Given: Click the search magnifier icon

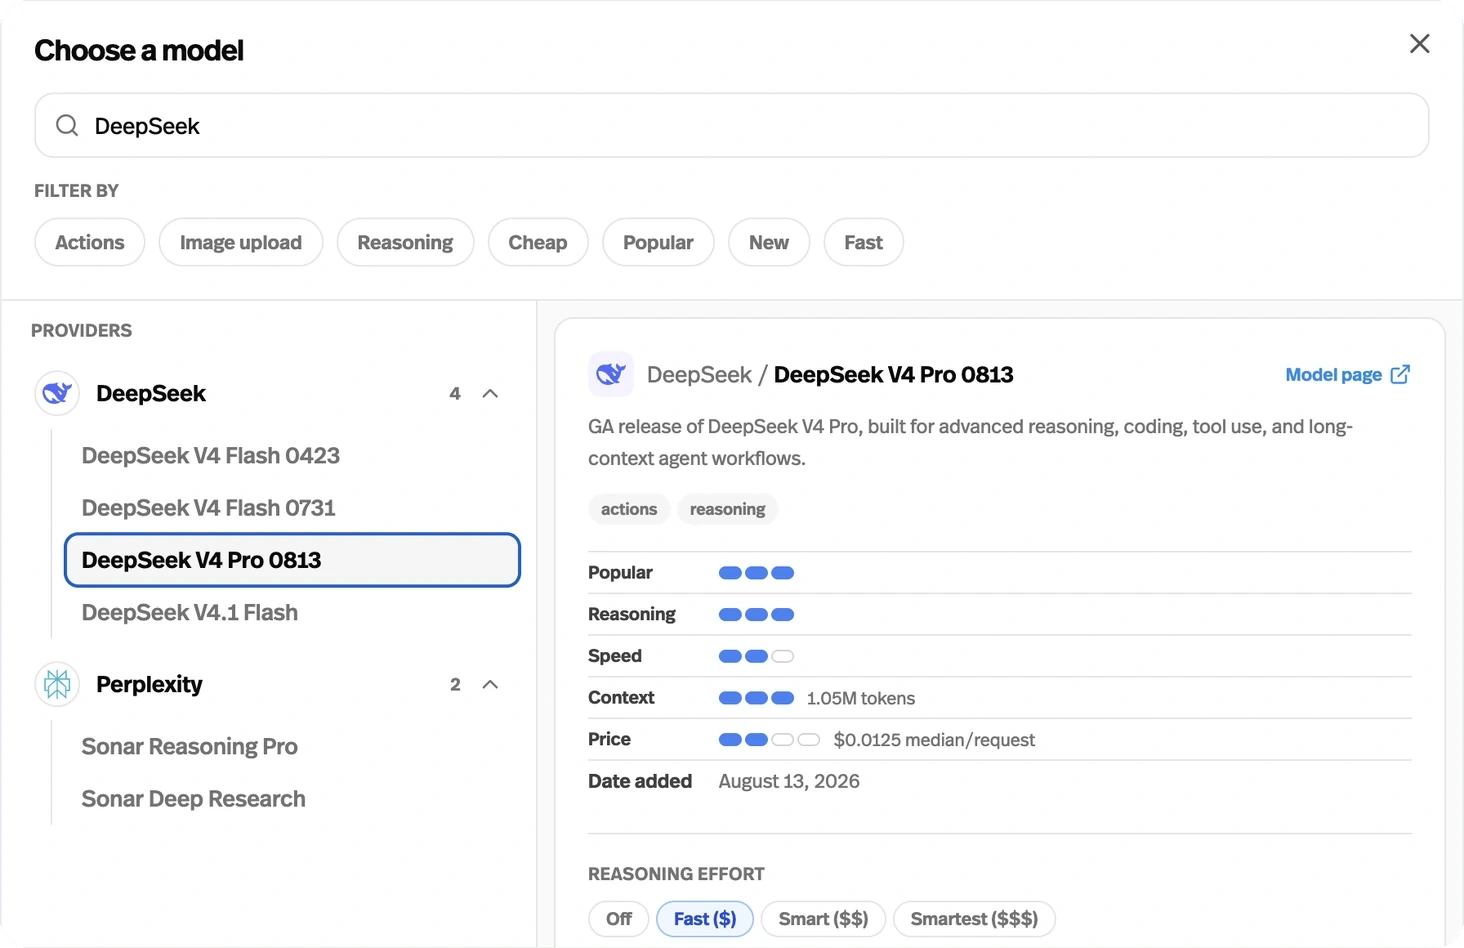Looking at the screenshot, I should point(67,125).
